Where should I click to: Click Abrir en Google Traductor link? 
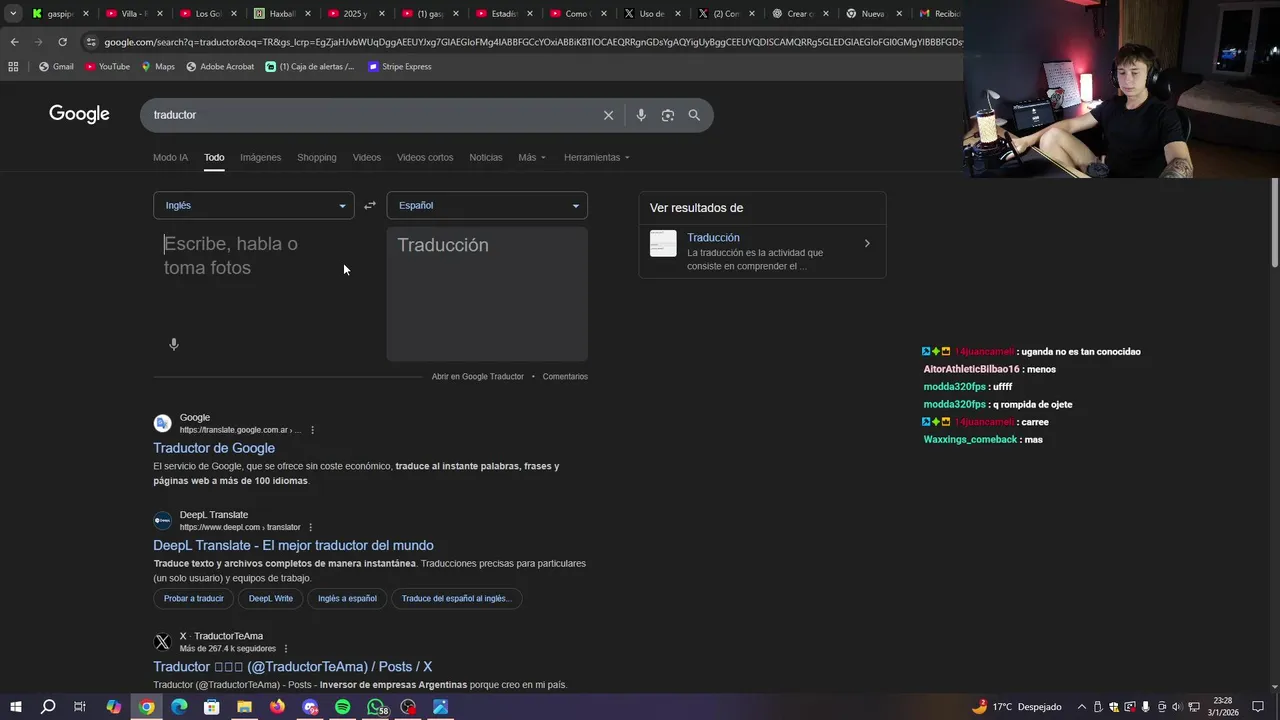pos(478,377)
